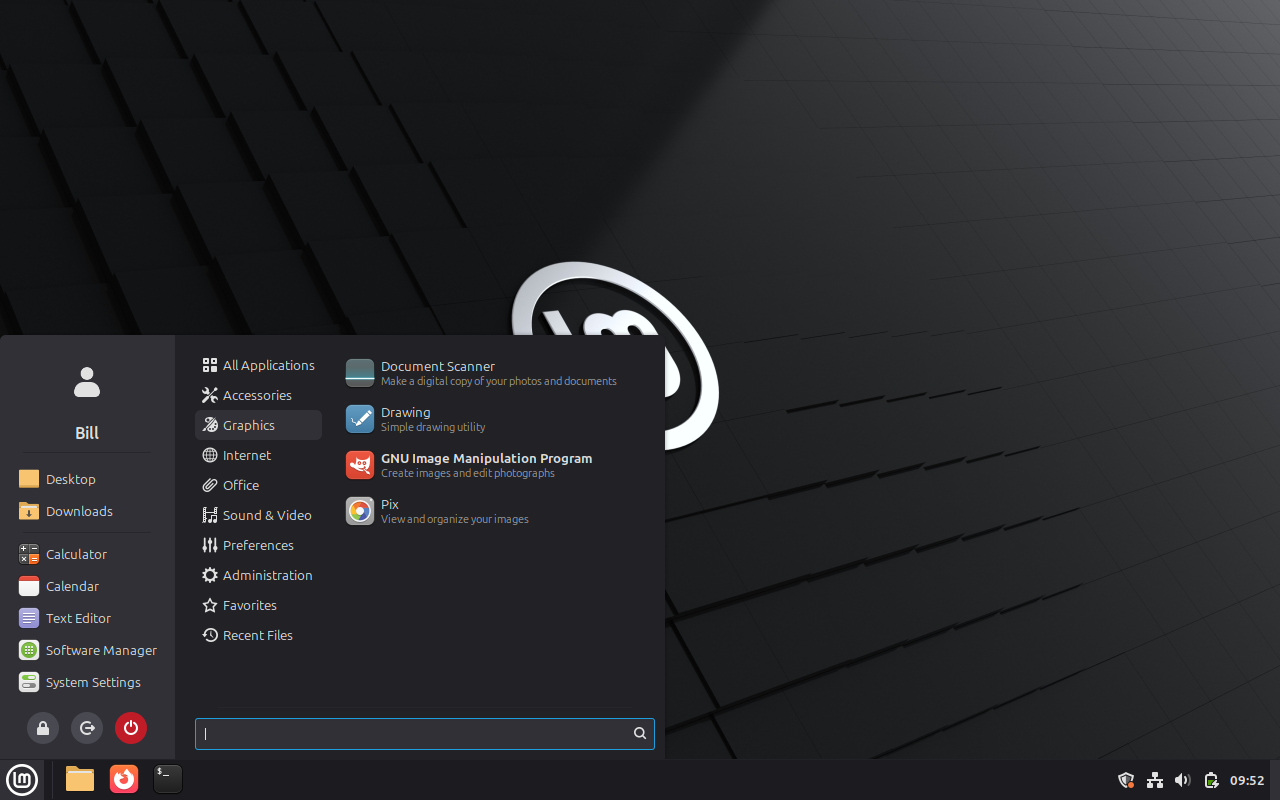Screen dimensions: 1280x800
Task: Launch the Drawing app
Action: pyautogui.click(x=405, y=419)
